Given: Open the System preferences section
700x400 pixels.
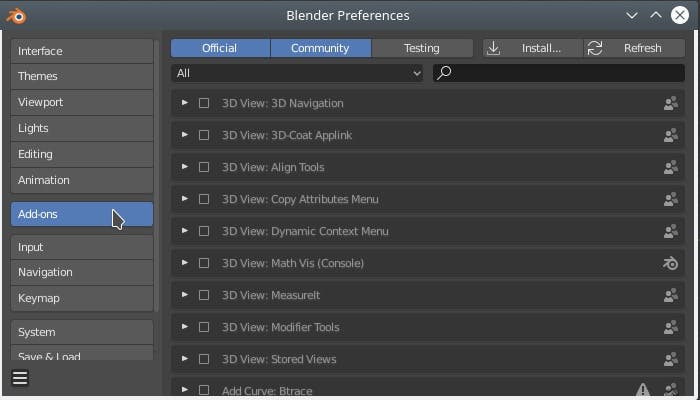Looking at the screenshot, I should pos(82,332).
